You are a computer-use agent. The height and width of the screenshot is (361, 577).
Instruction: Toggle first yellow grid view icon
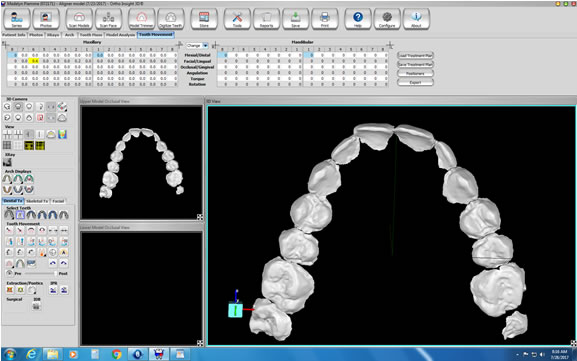click(x=29, y=146)
